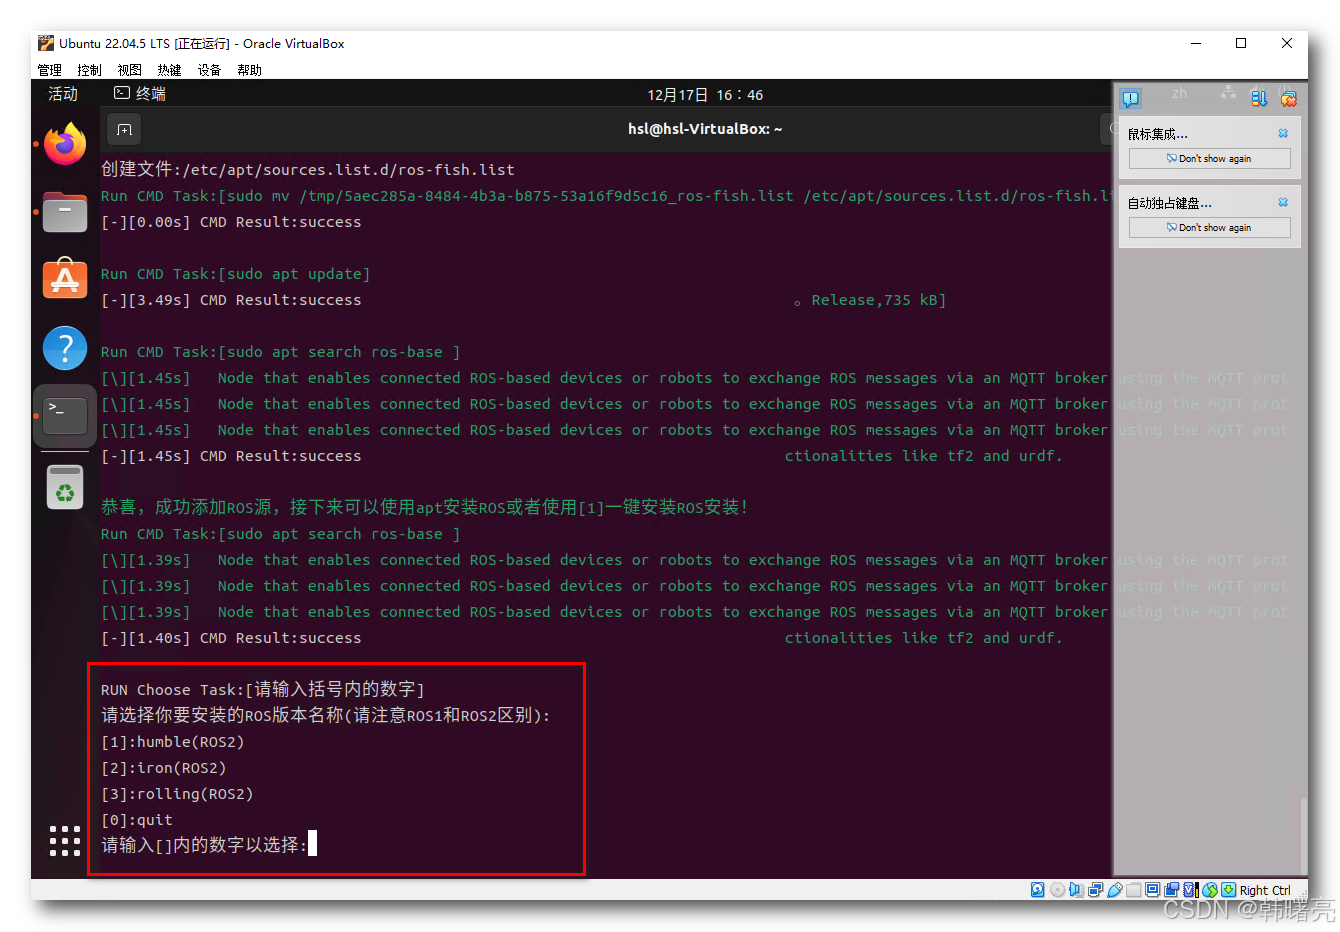The width and height of the screenshot is (1340, 932).
Task: Open Firefox from the Ubuntu dock
Action: (64, 143)
